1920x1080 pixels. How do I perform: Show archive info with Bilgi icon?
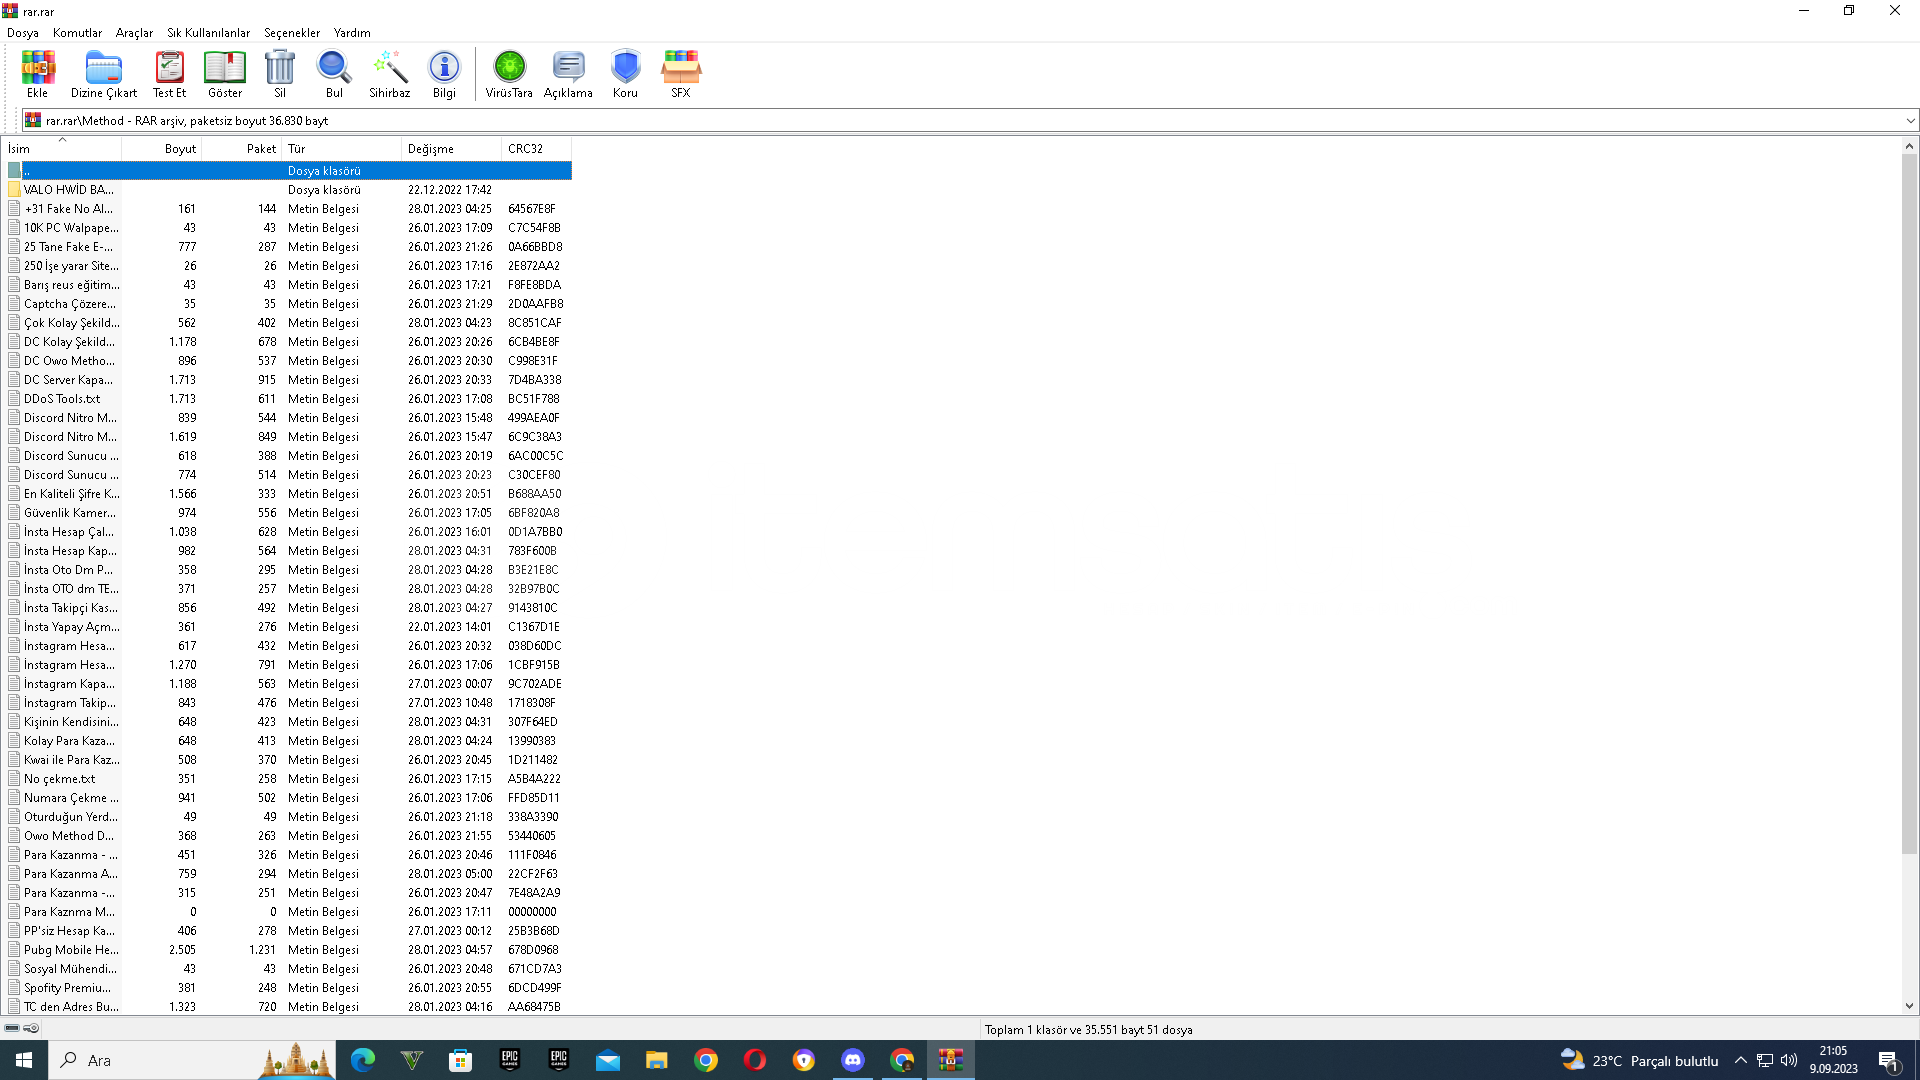(444, 73)
